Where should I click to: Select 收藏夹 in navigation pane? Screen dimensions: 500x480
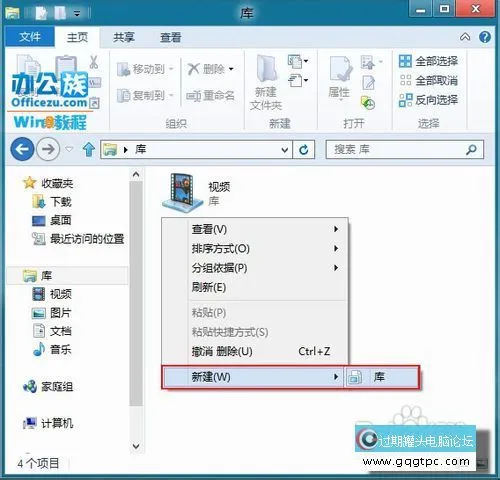(48, 183)
